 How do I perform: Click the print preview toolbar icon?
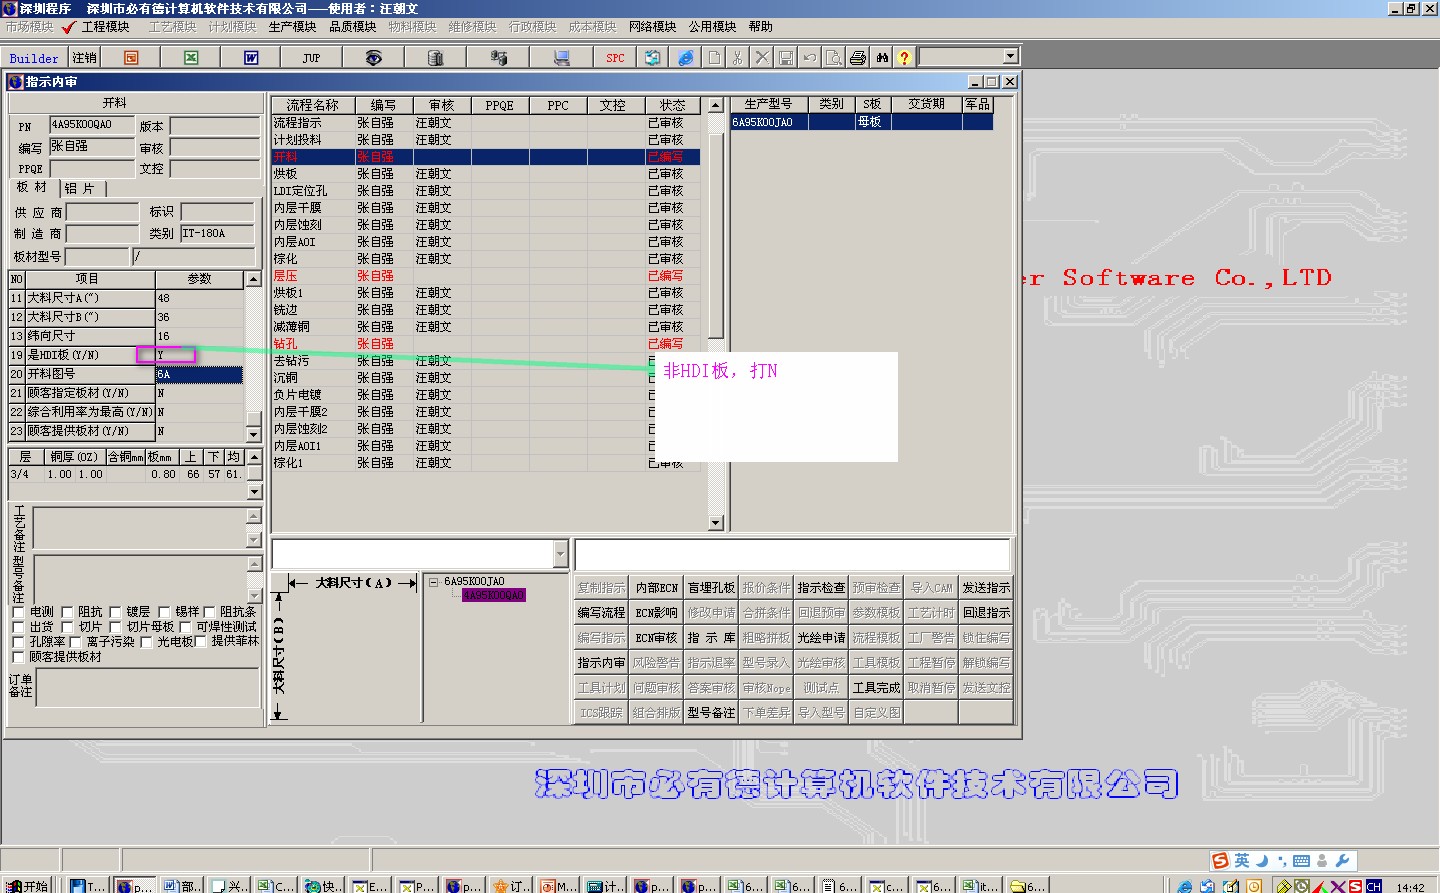(x=834, y=58)
